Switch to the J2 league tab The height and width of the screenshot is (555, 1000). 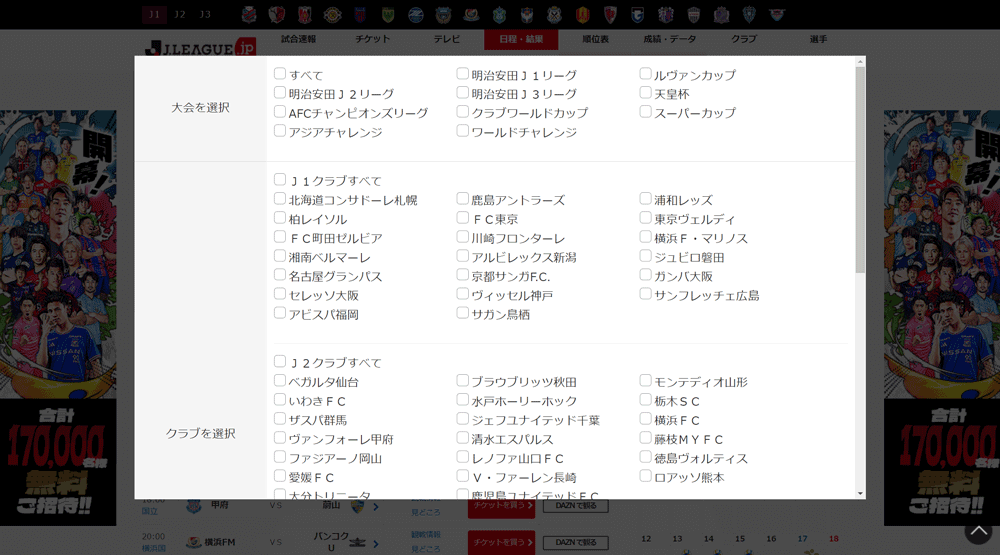click(180, 14)
